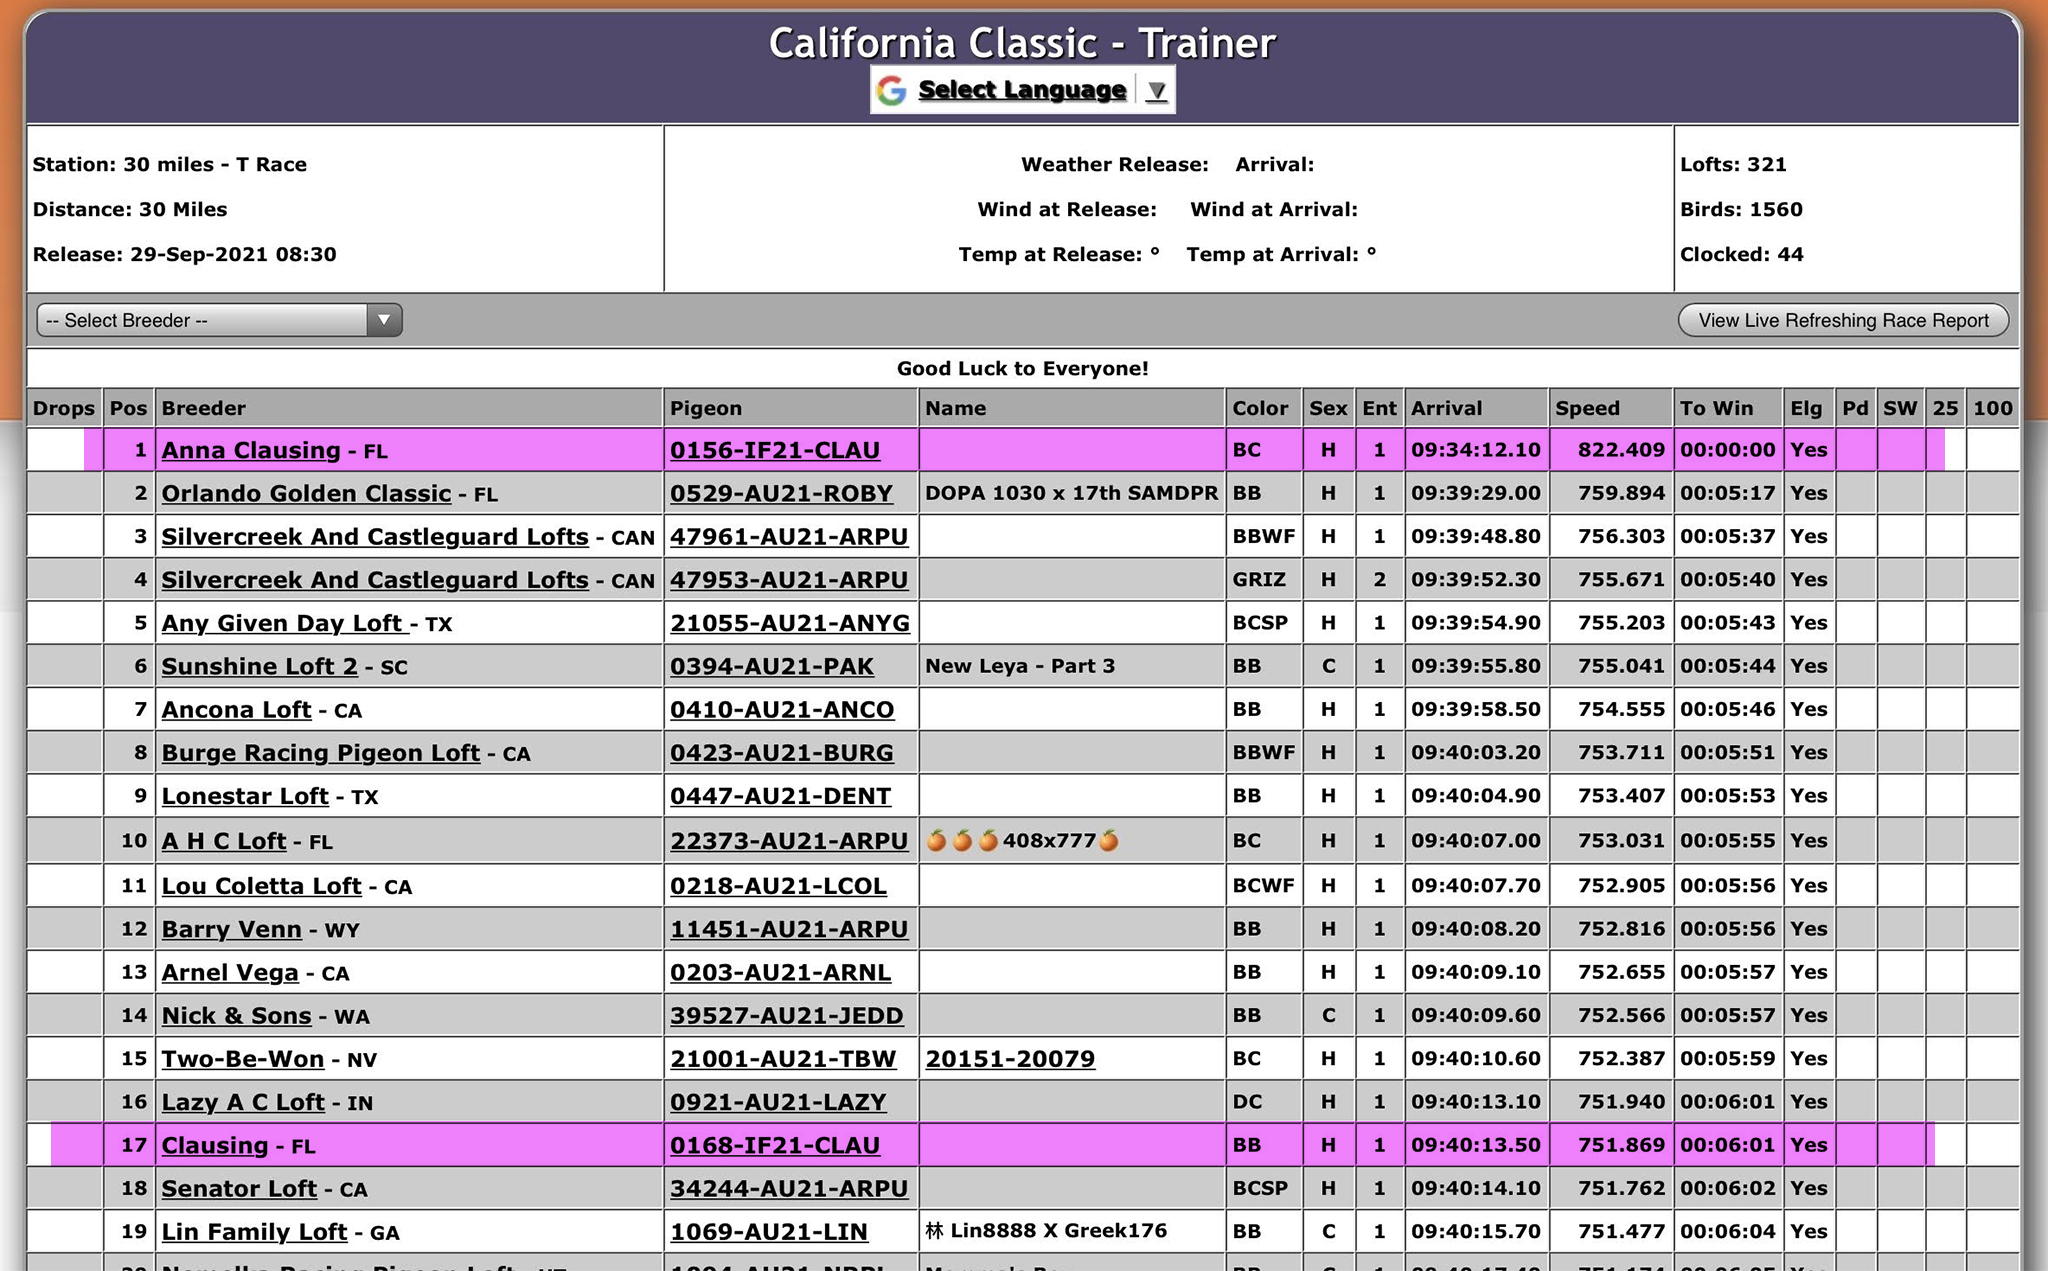Click the Google logo icon

coord(891,90)
